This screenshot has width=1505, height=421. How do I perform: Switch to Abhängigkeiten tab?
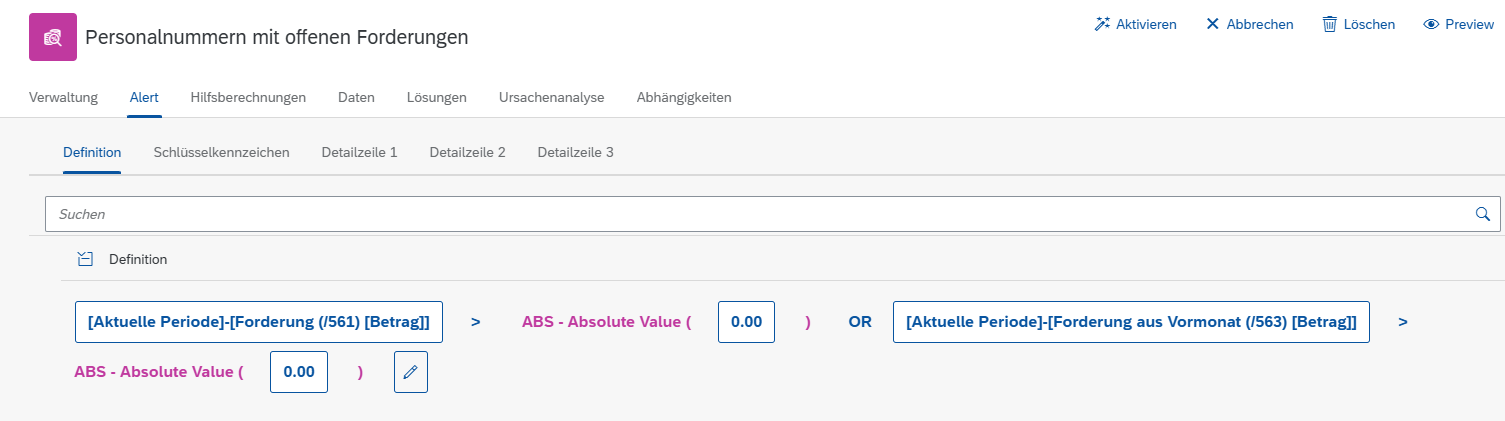pyautogui.click(x=684, y=97)
